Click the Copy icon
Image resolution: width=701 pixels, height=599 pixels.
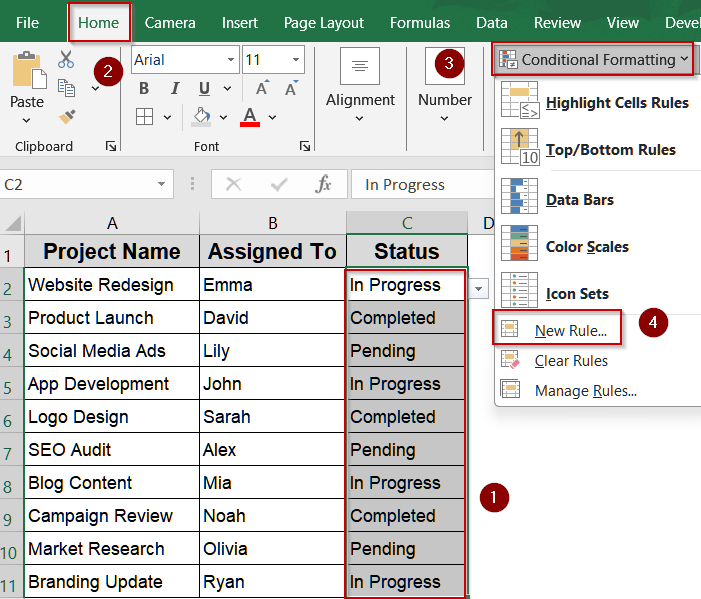(66, 88)
